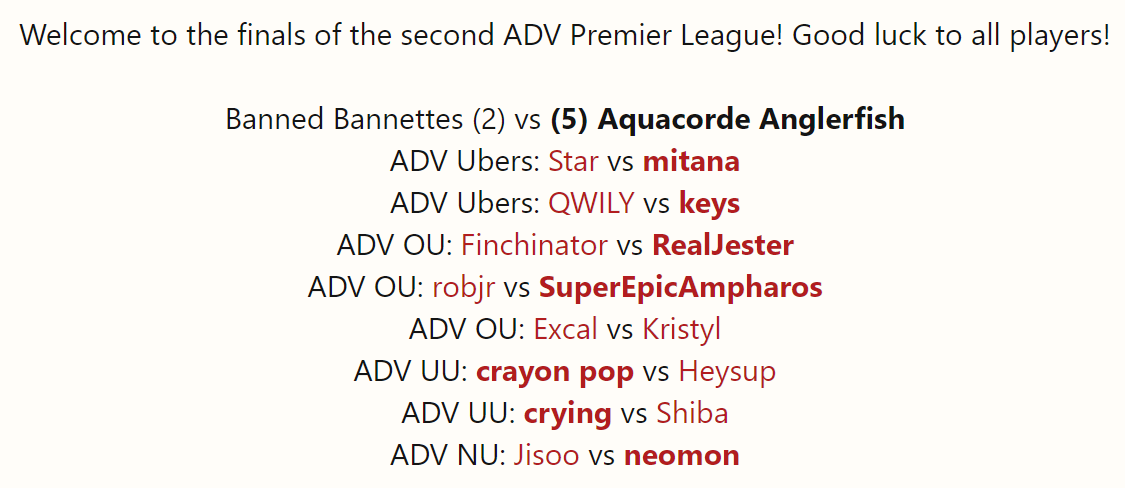Open Jisoo's profile link

pyautogui.click(x=546, y=456)
